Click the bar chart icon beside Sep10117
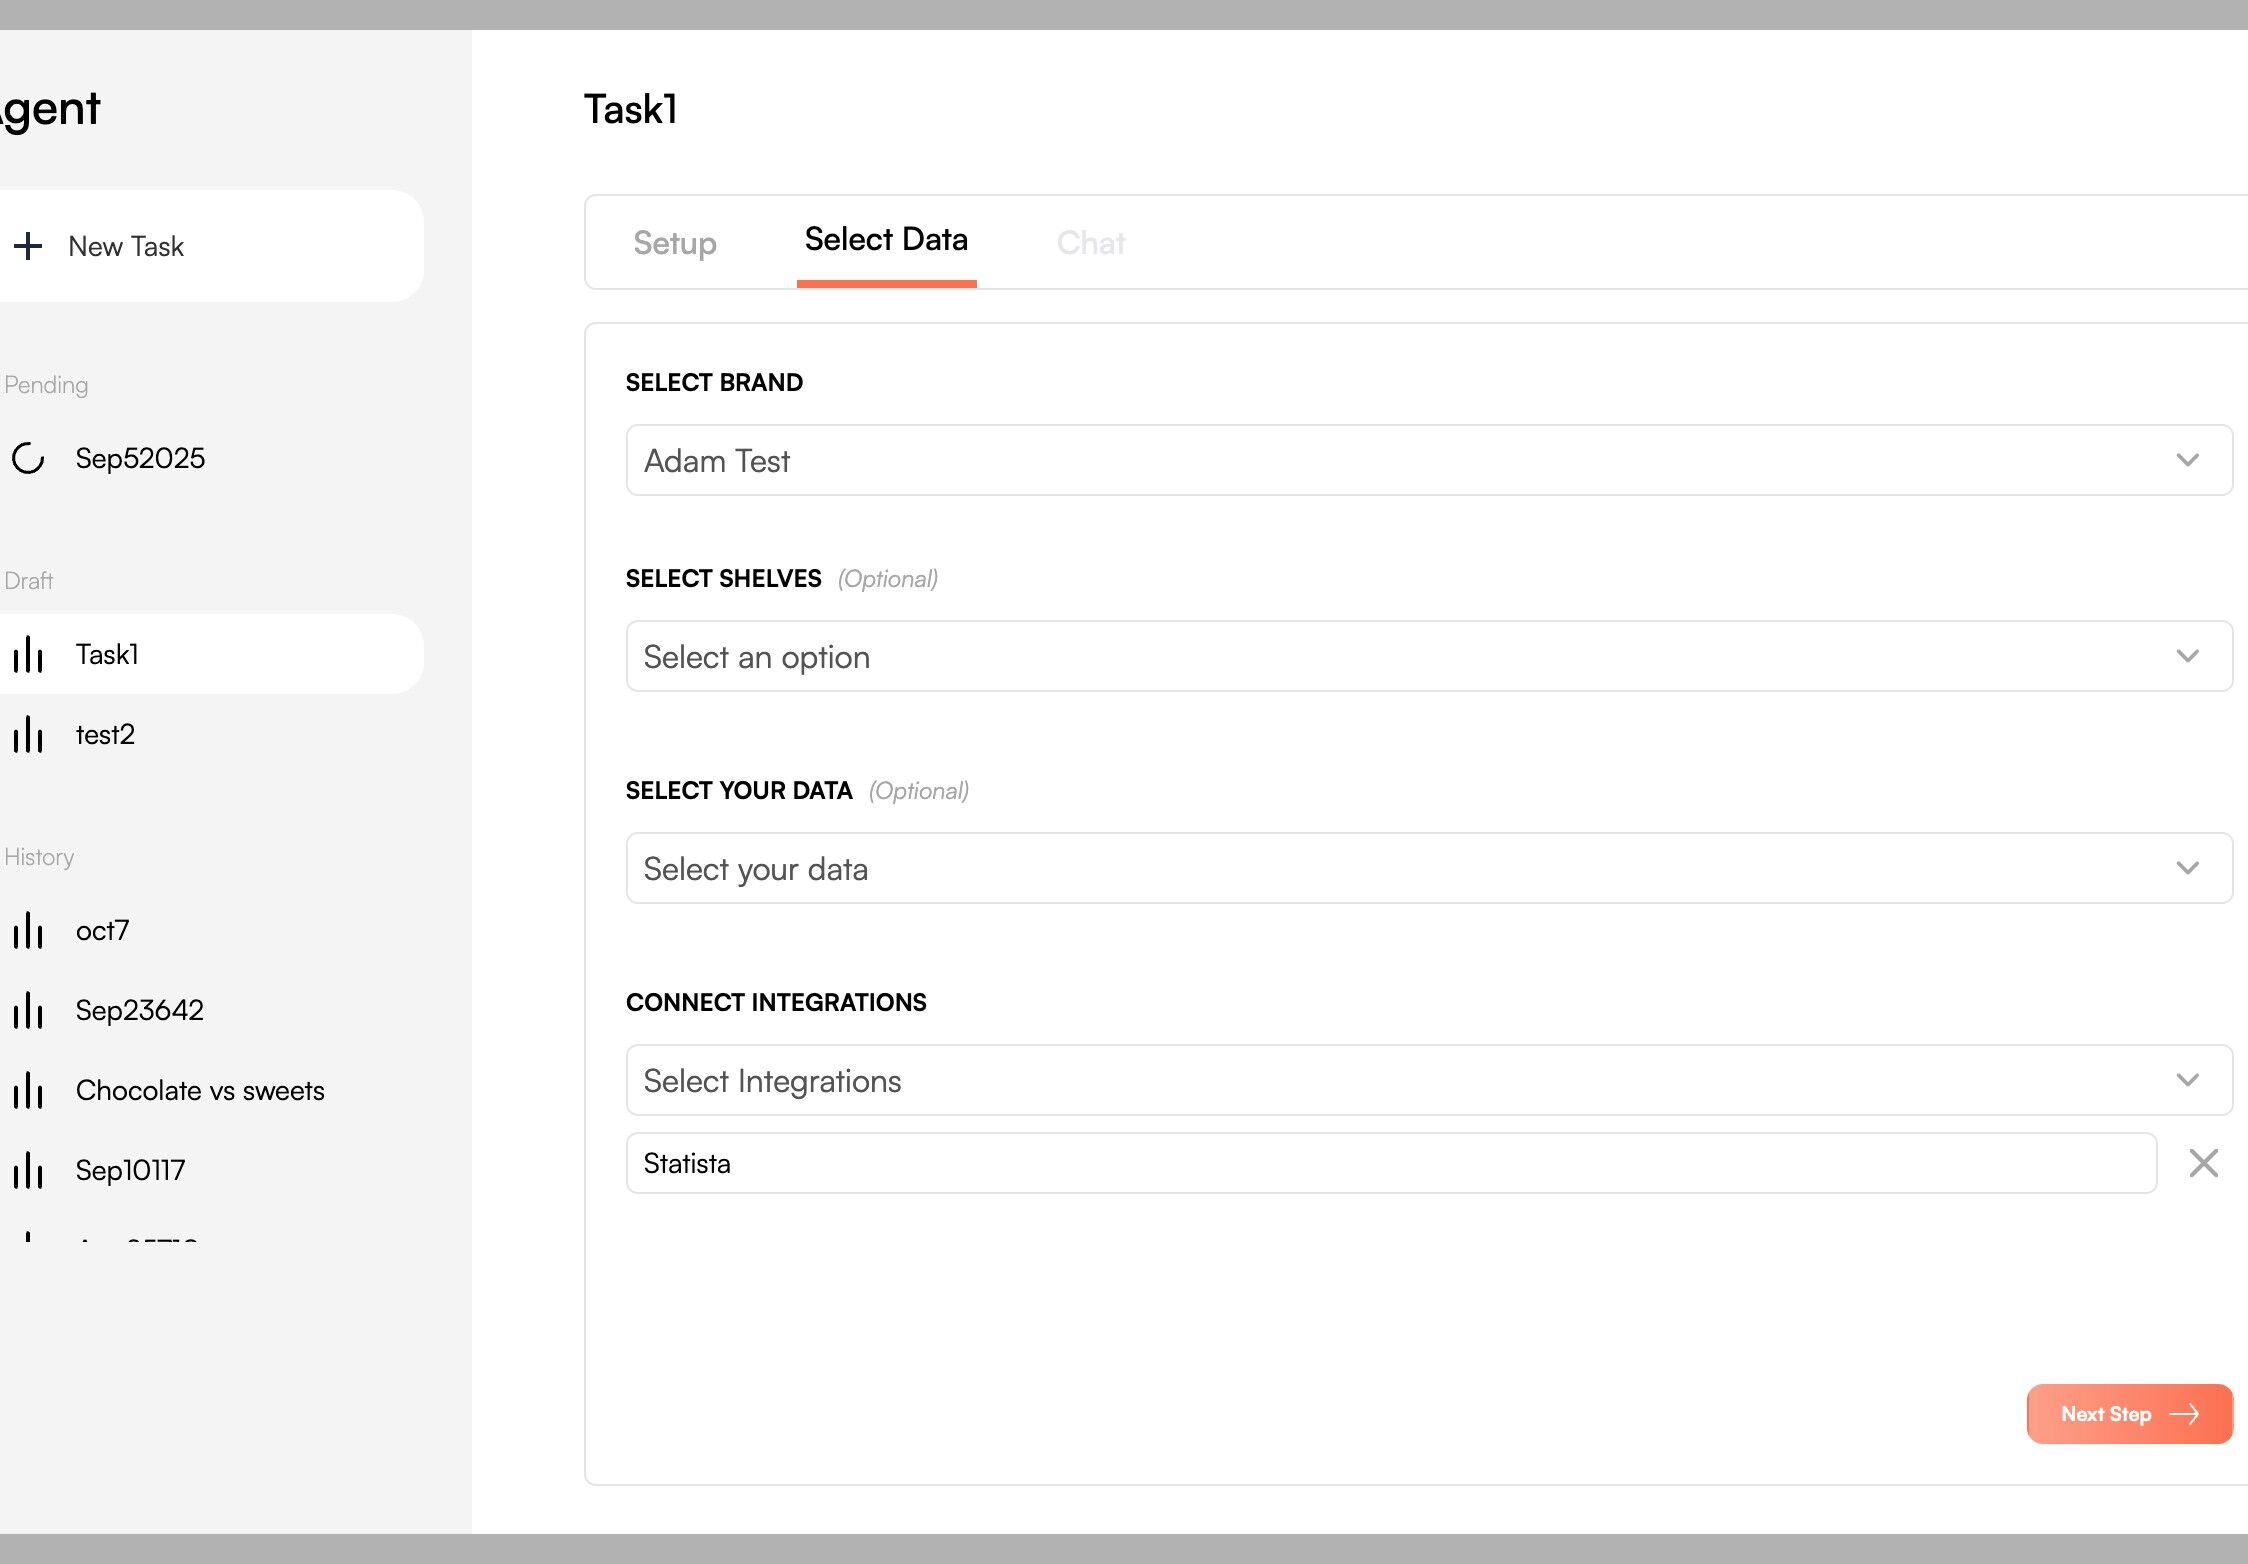This screenshot has height=1564, width=2248. pos(28,1171)
